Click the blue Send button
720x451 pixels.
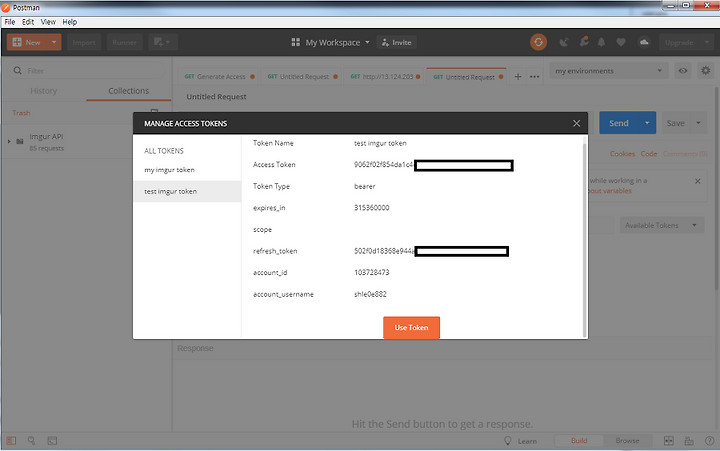click(619, 123)
